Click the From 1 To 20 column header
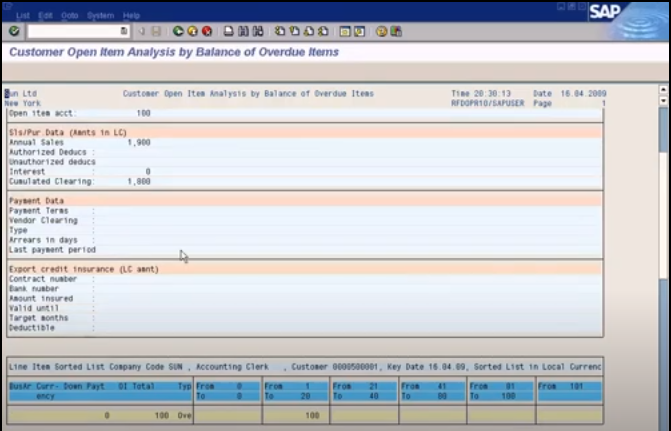The image size is (671, 431). [296, 391]
